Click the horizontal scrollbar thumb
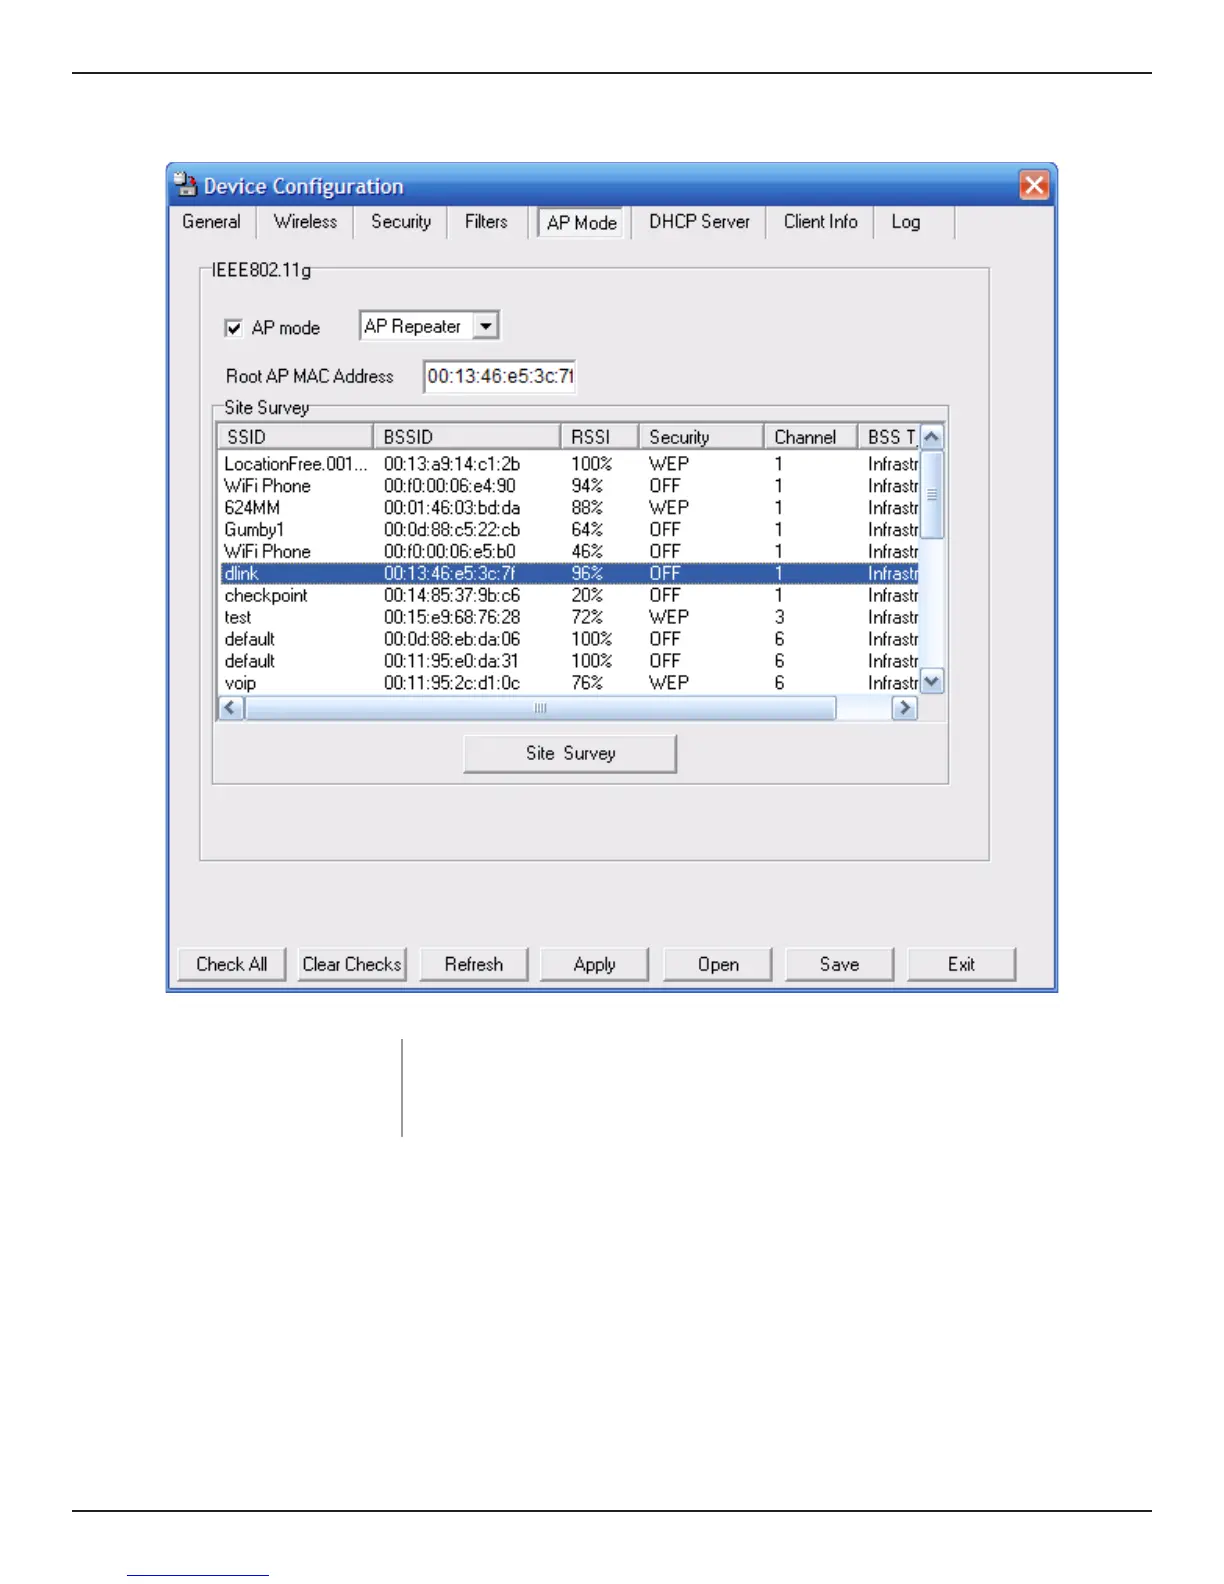The width and height of the screenshot is (1224, 1584). click(x=540, y=708)
